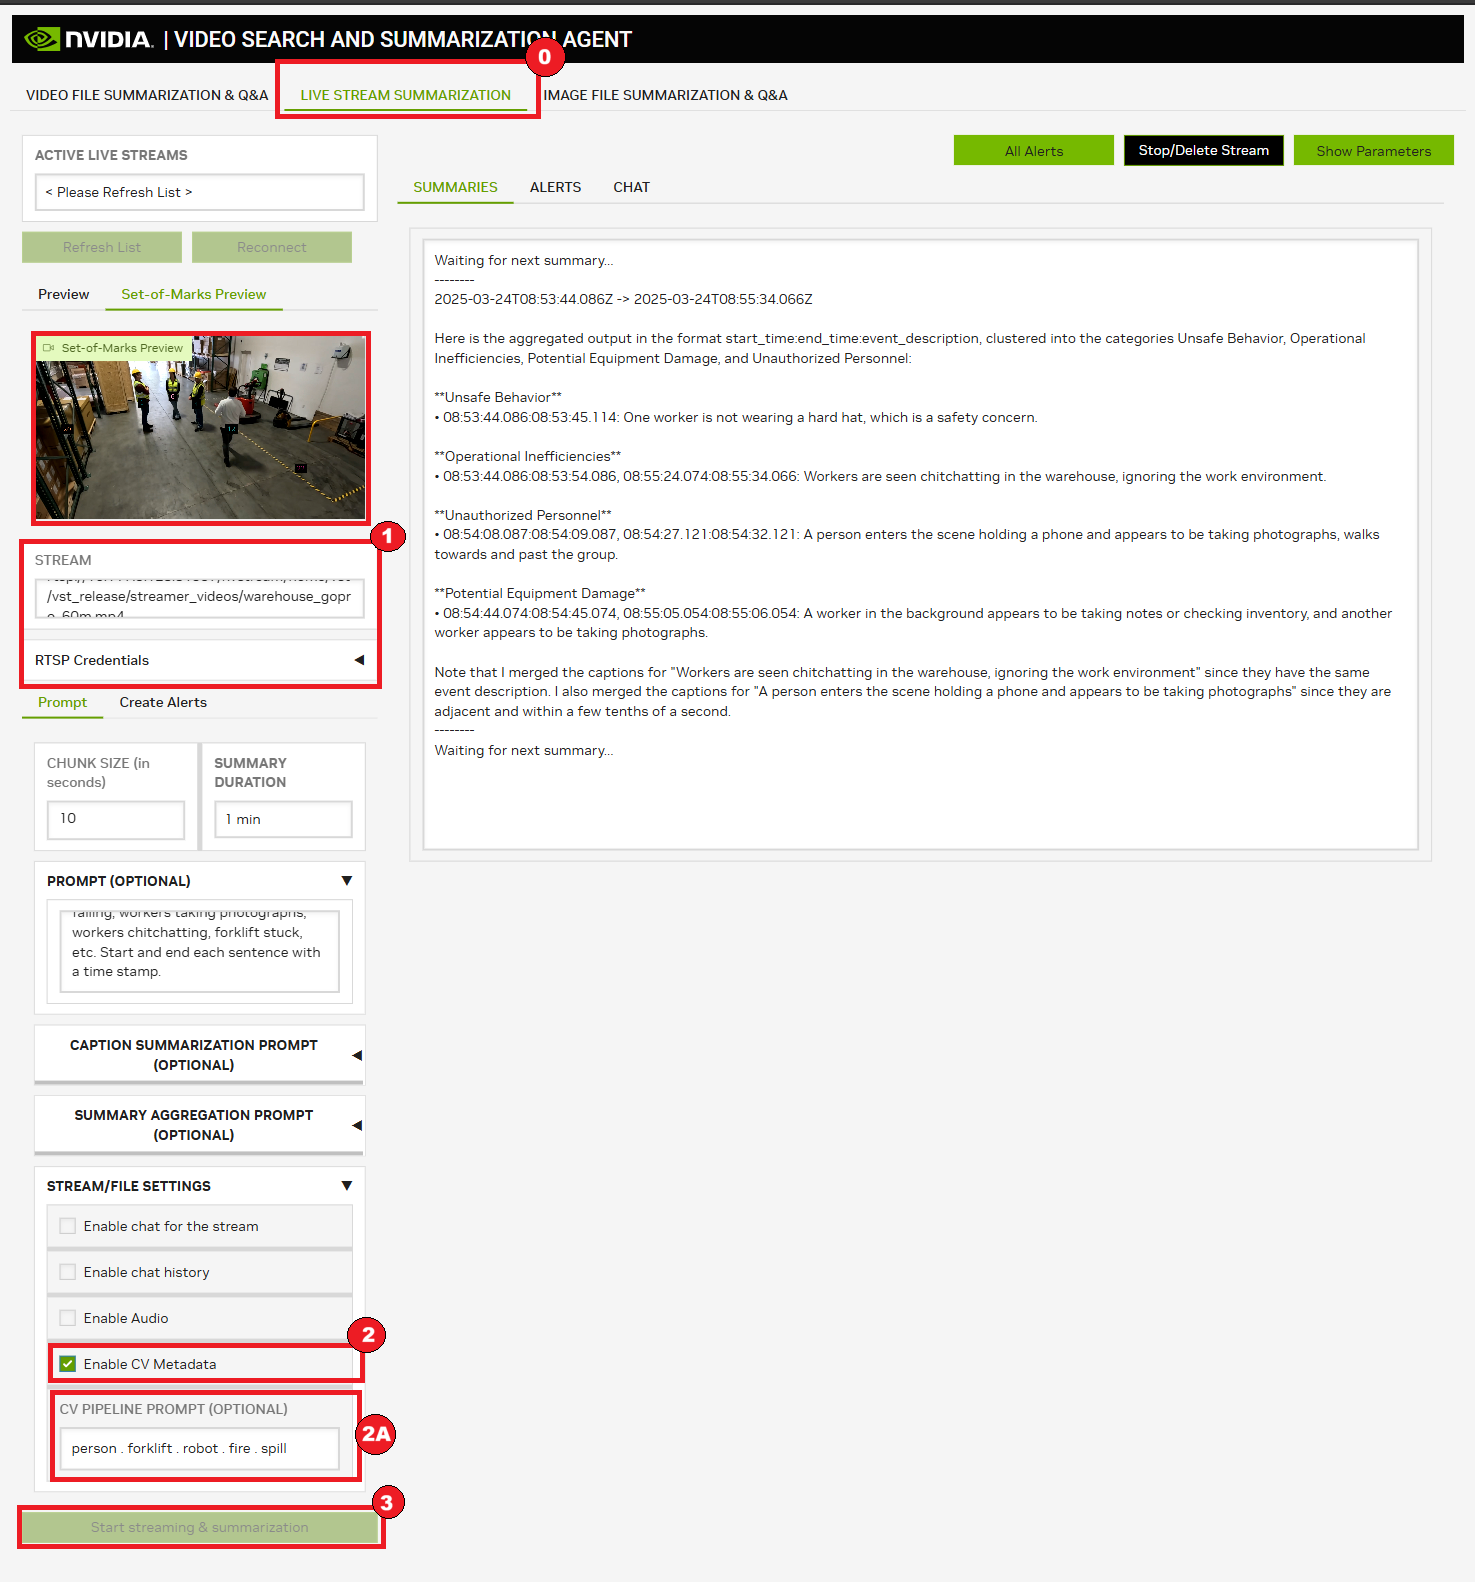Expand Summary Aggregation Prompt section
This screenshot has width=1475, height=1582.
[x=357, y=1125]
